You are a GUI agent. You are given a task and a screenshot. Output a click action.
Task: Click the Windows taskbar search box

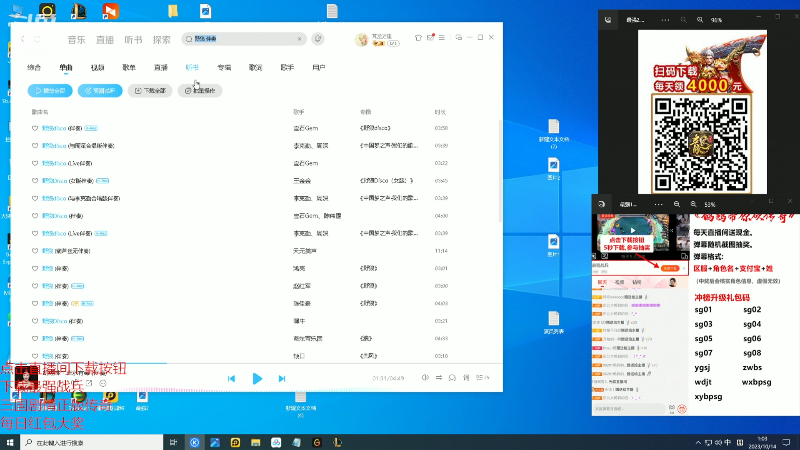click(x=92, y=442)
